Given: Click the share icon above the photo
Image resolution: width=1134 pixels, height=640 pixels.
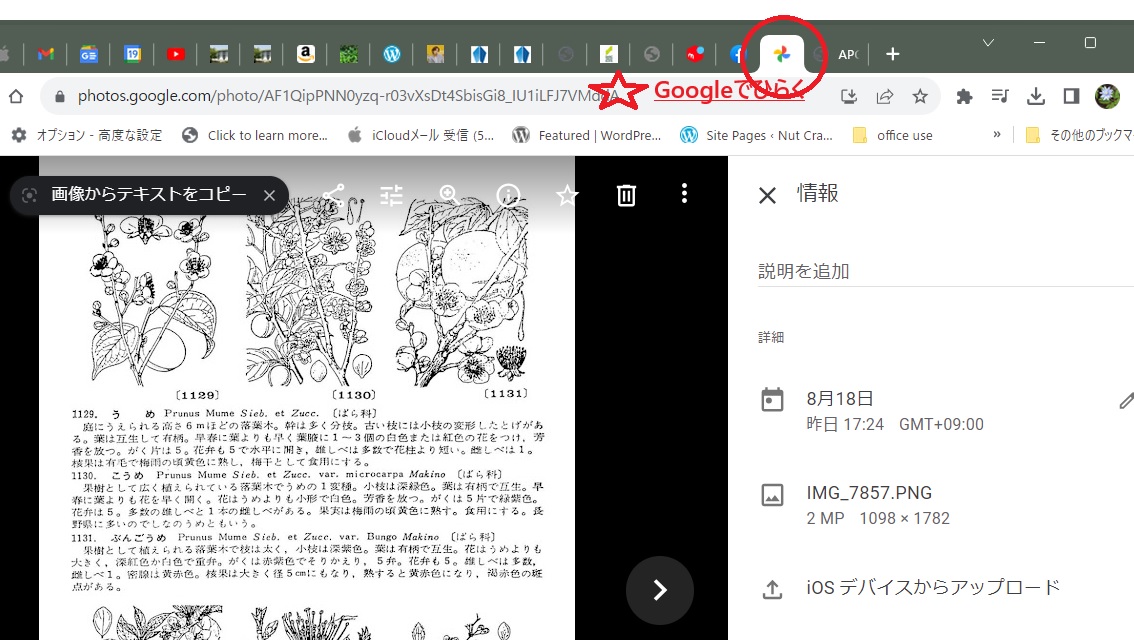Looking at the screenshot, I should click(333, 195).
